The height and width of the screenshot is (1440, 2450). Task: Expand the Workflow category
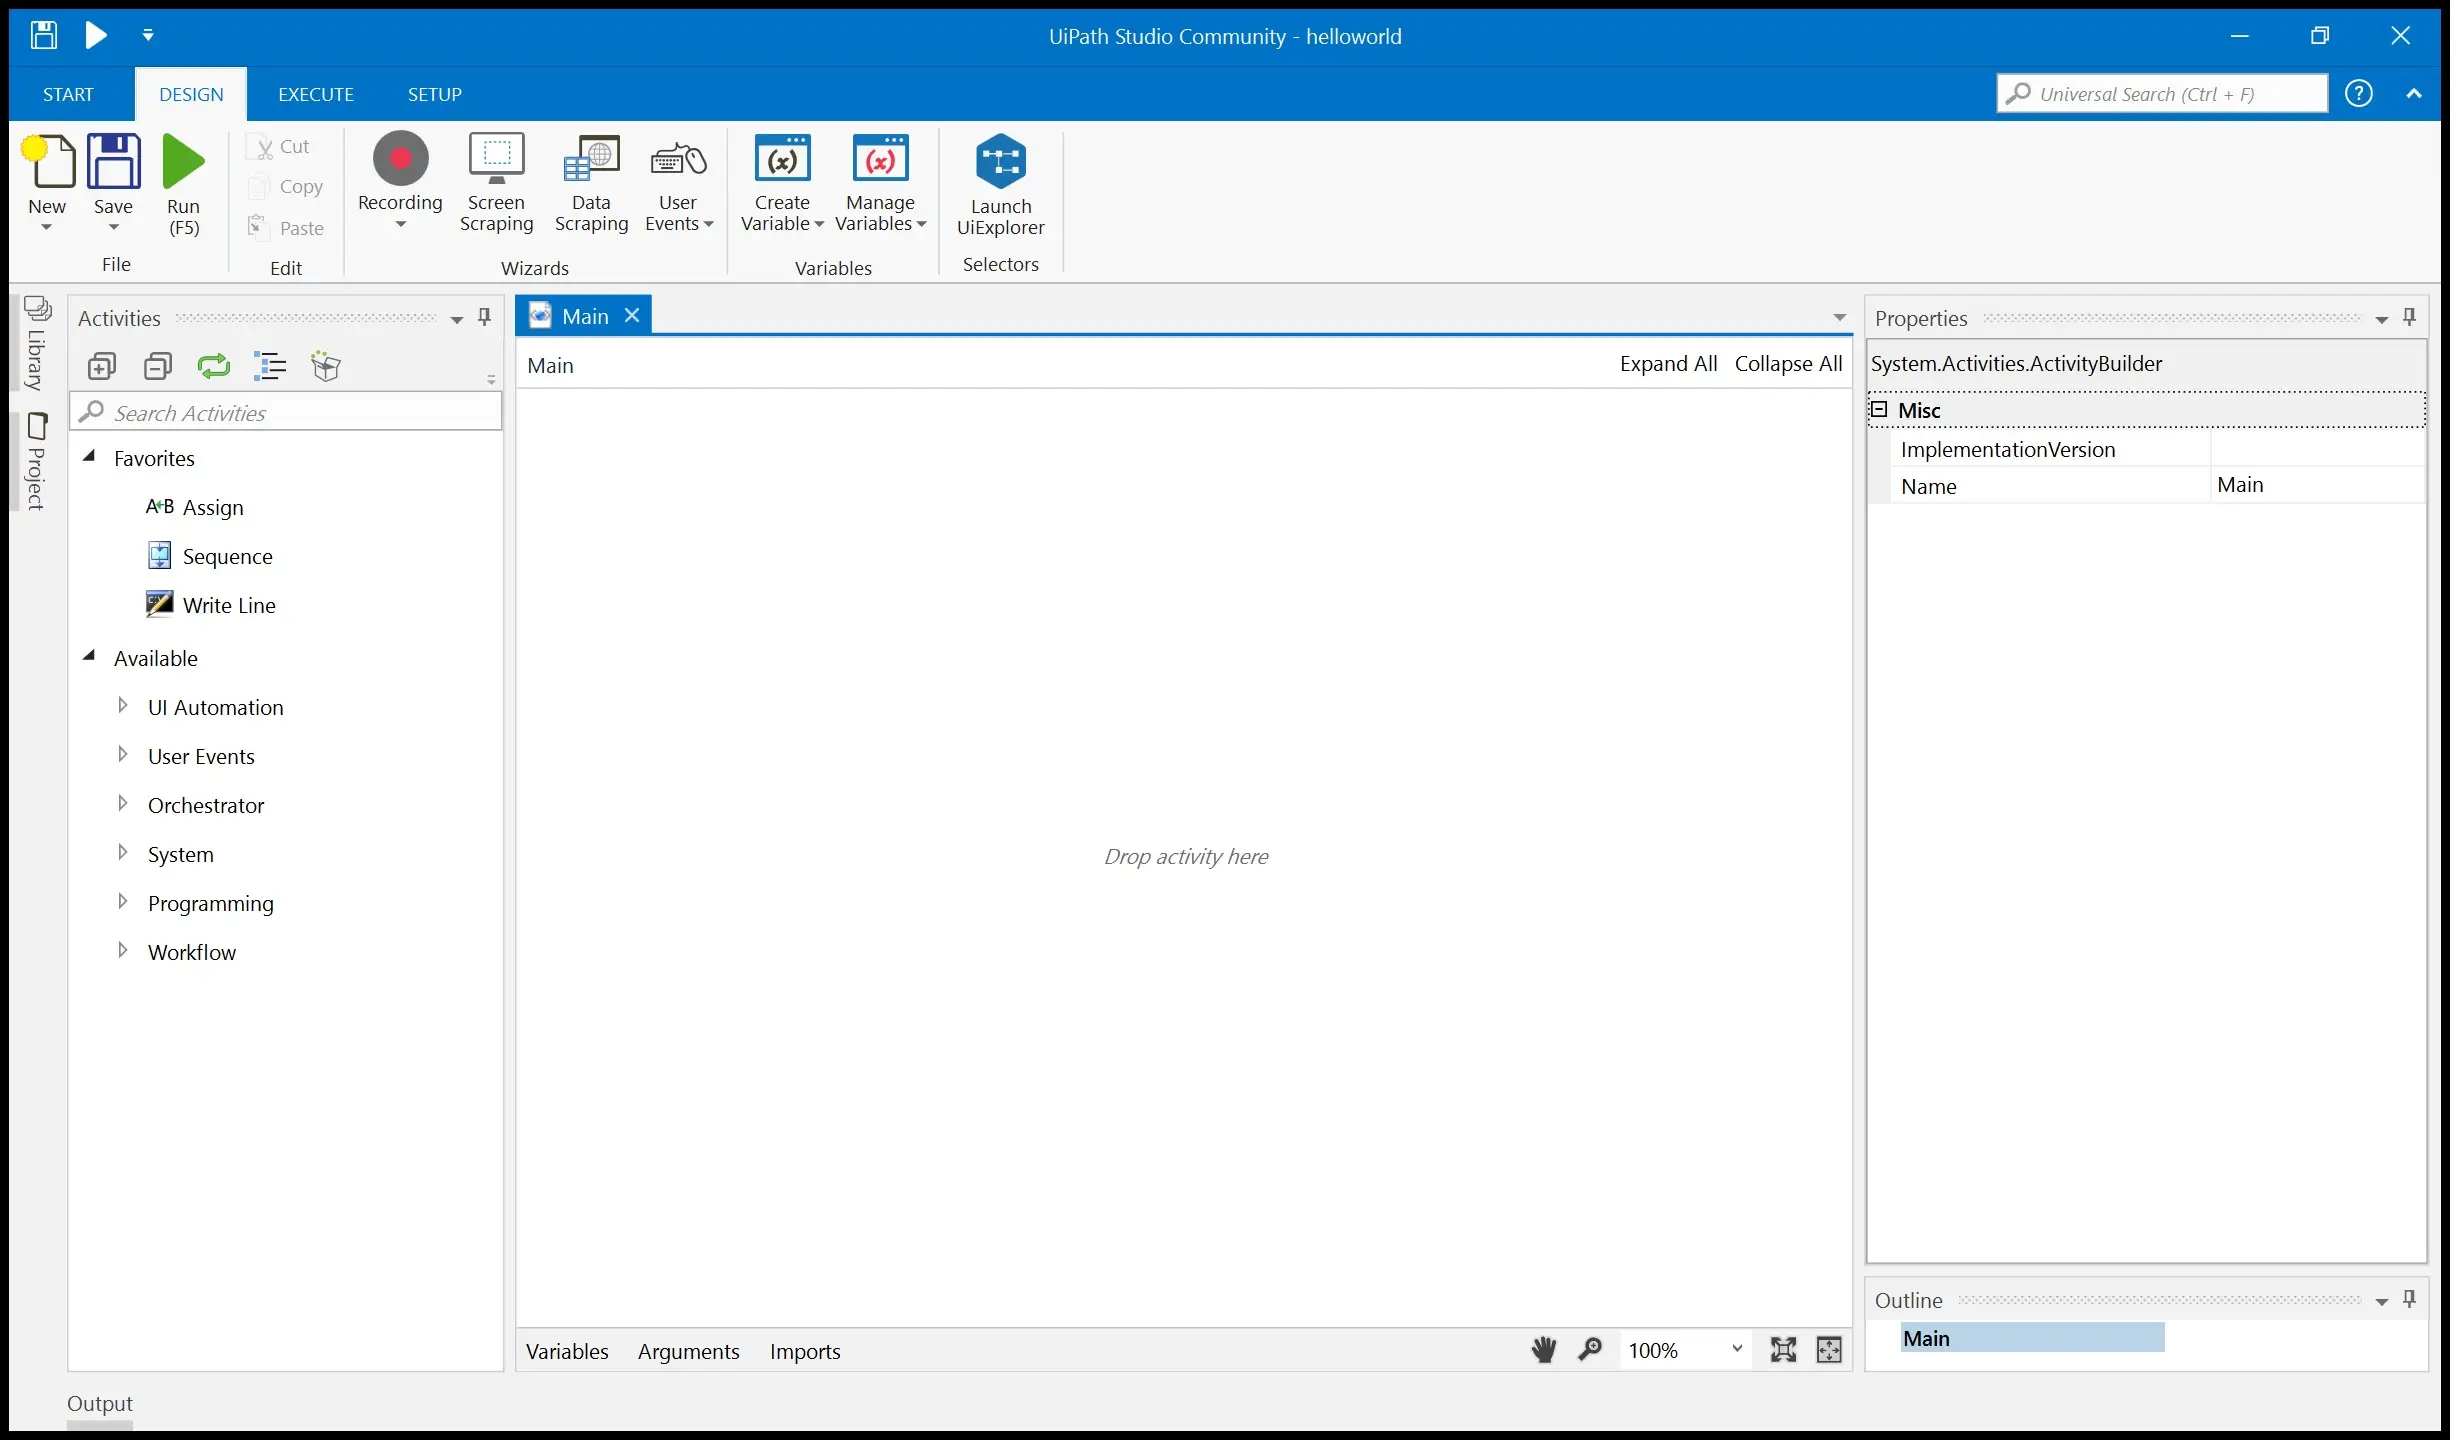point(123,951)
